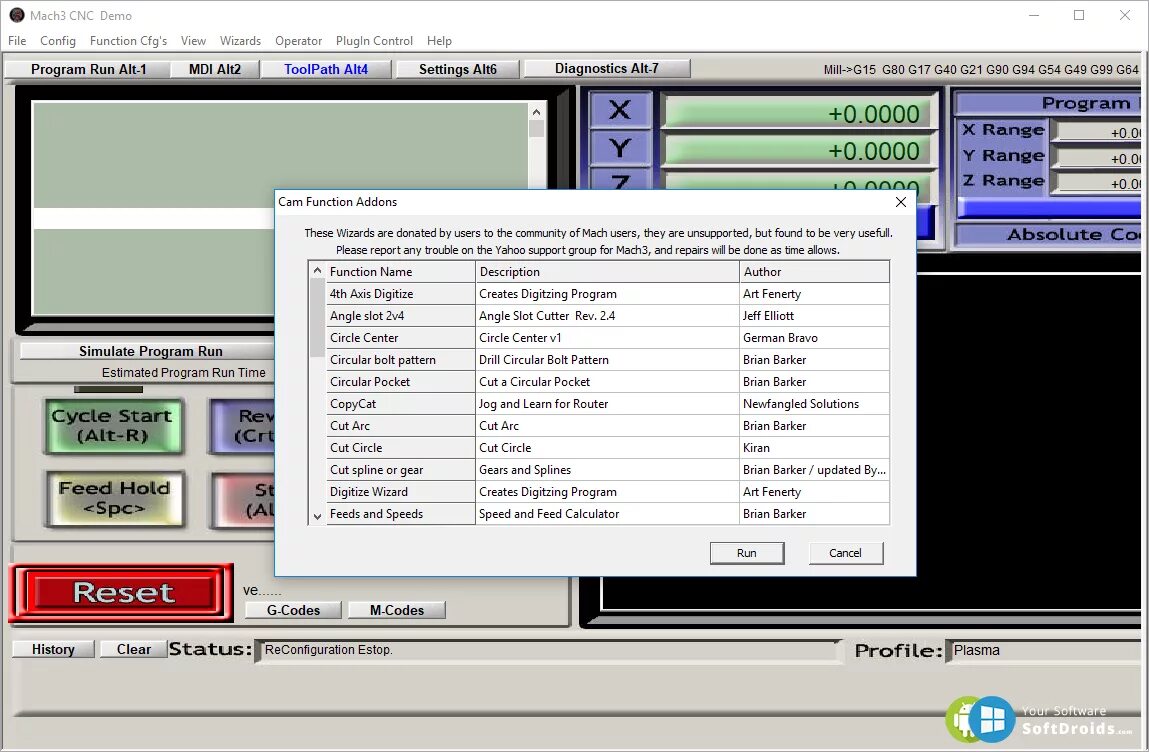The height and width of the screenshot is (752, 1149).
Task: Click the Author column header
Action: pos(815,272)
